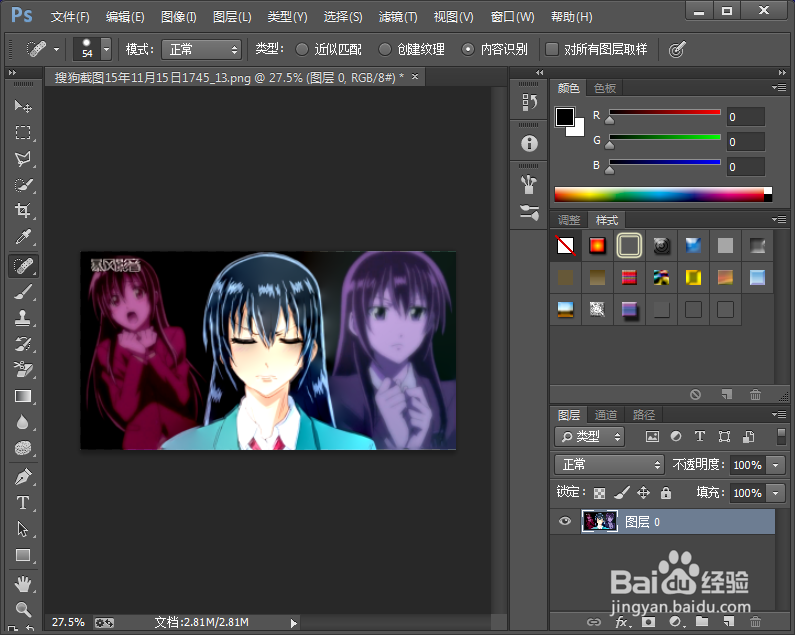Delete layer with trash icon in Layers panel
The width and height of the screenshot is (795, 635).
pyautogui.click(x=755, y=622)
